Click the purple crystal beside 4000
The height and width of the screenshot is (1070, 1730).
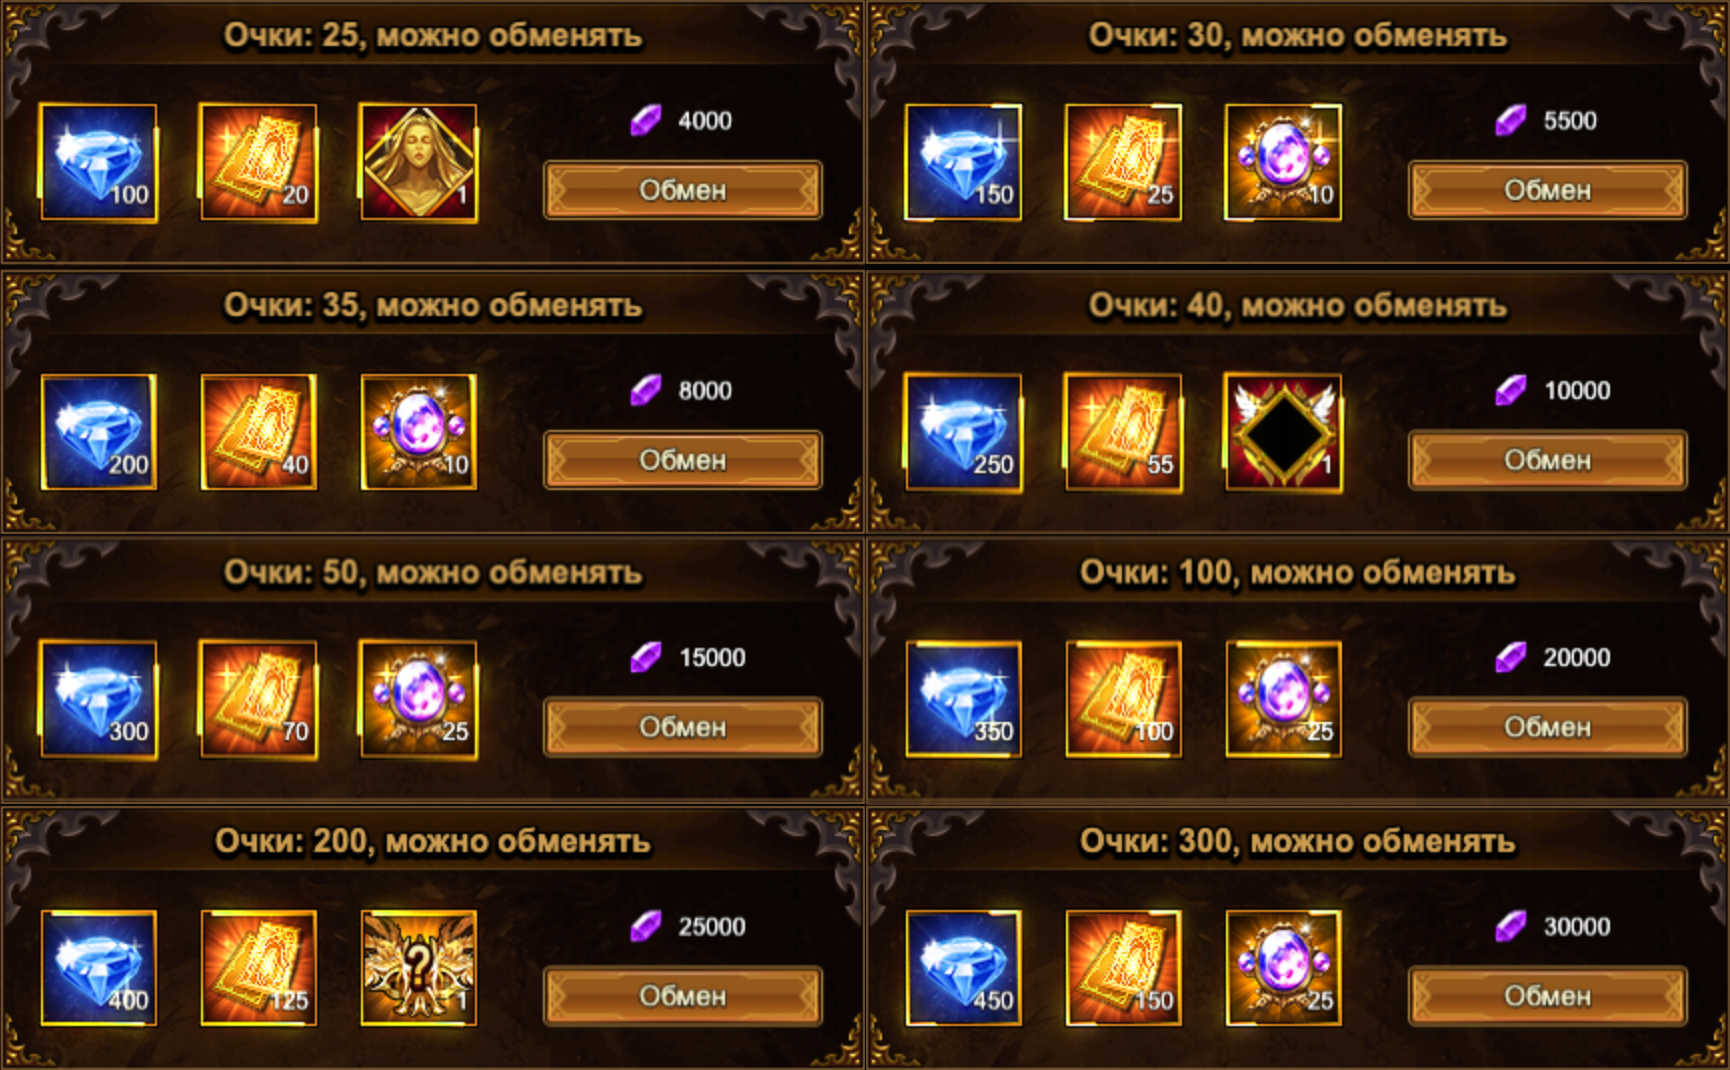pyautogui.click(x=646, y=121)
